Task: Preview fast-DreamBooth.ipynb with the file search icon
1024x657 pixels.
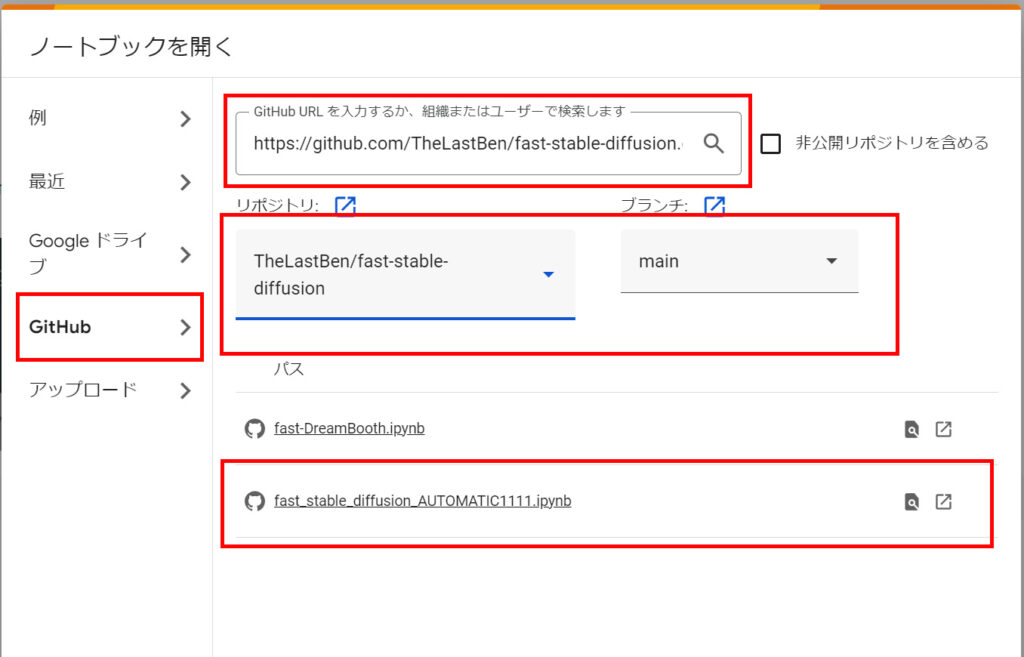Action: [x=911, y=430]
